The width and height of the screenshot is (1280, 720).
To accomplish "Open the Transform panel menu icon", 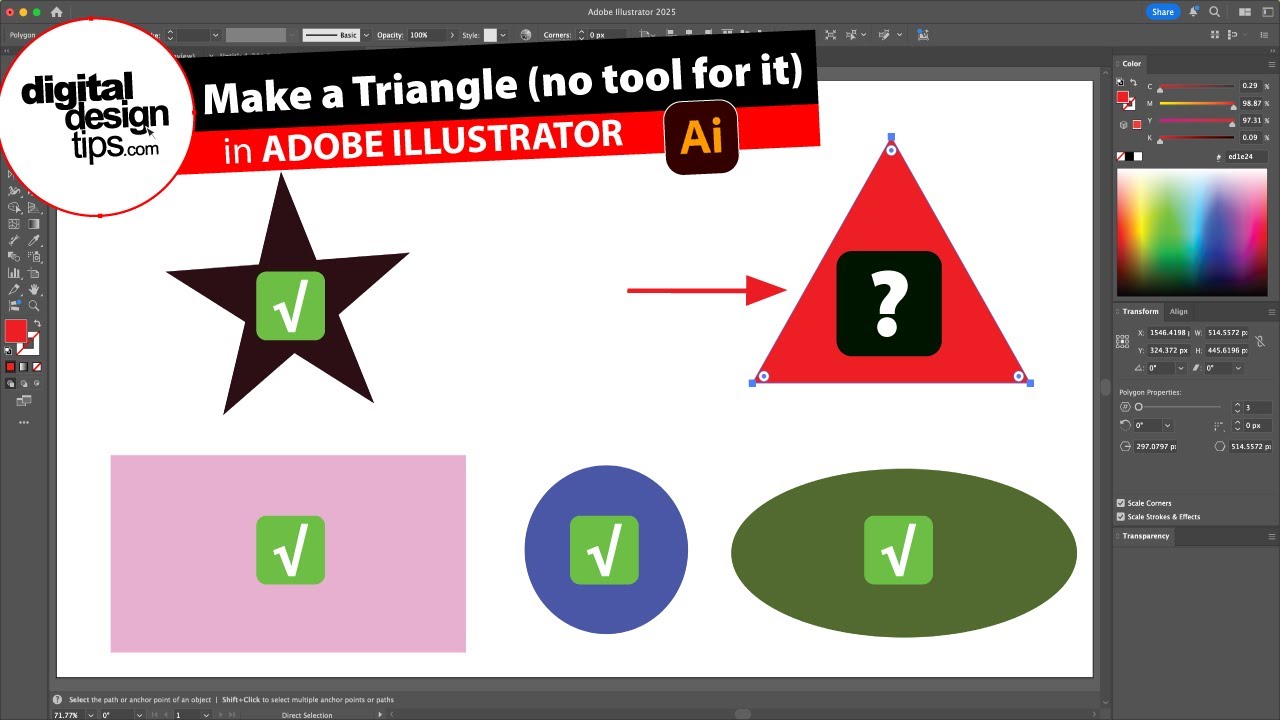I will point(1272,312).
